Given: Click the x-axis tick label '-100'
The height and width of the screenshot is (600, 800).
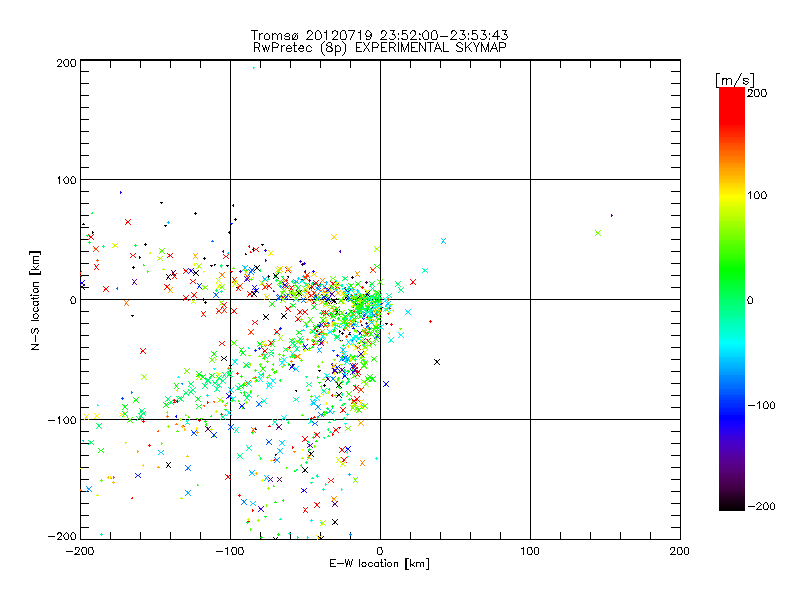Looking at the screenshot, I should (x=230, y=552).
